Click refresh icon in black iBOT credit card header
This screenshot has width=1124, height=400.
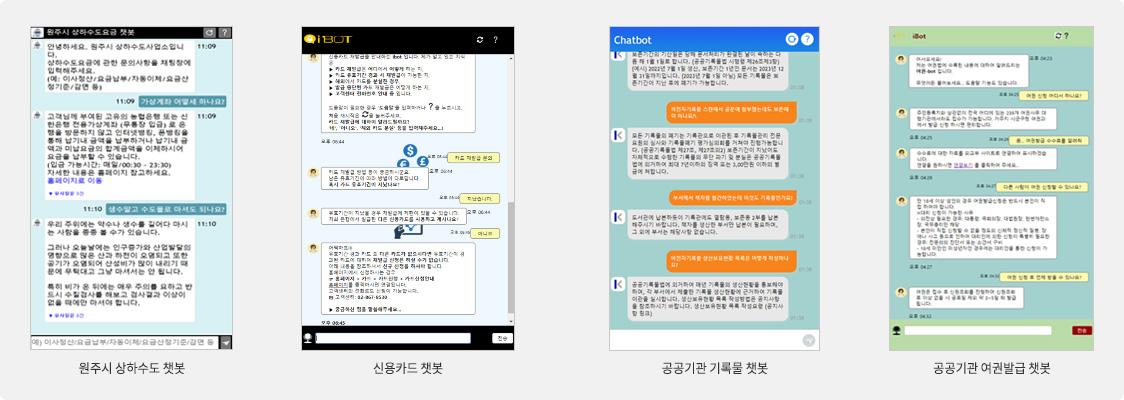pos(480,39)
